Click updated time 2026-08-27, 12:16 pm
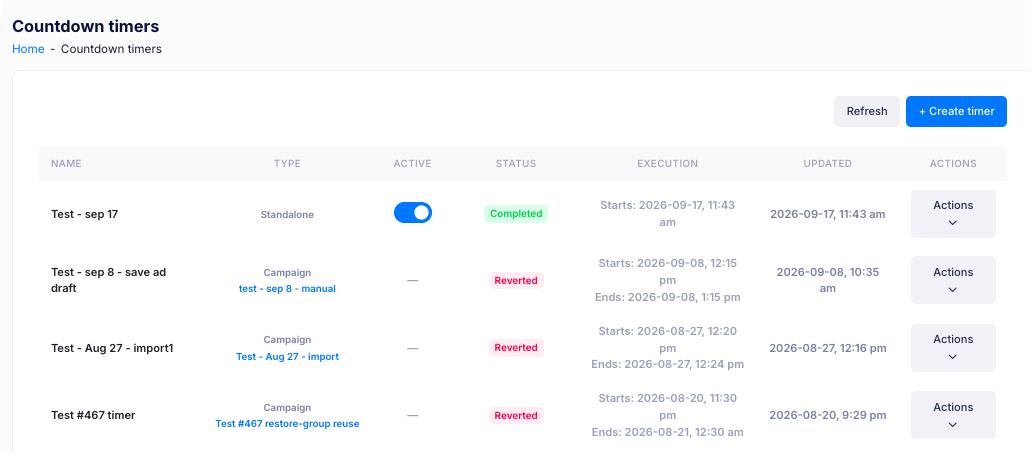 [828, 348]
